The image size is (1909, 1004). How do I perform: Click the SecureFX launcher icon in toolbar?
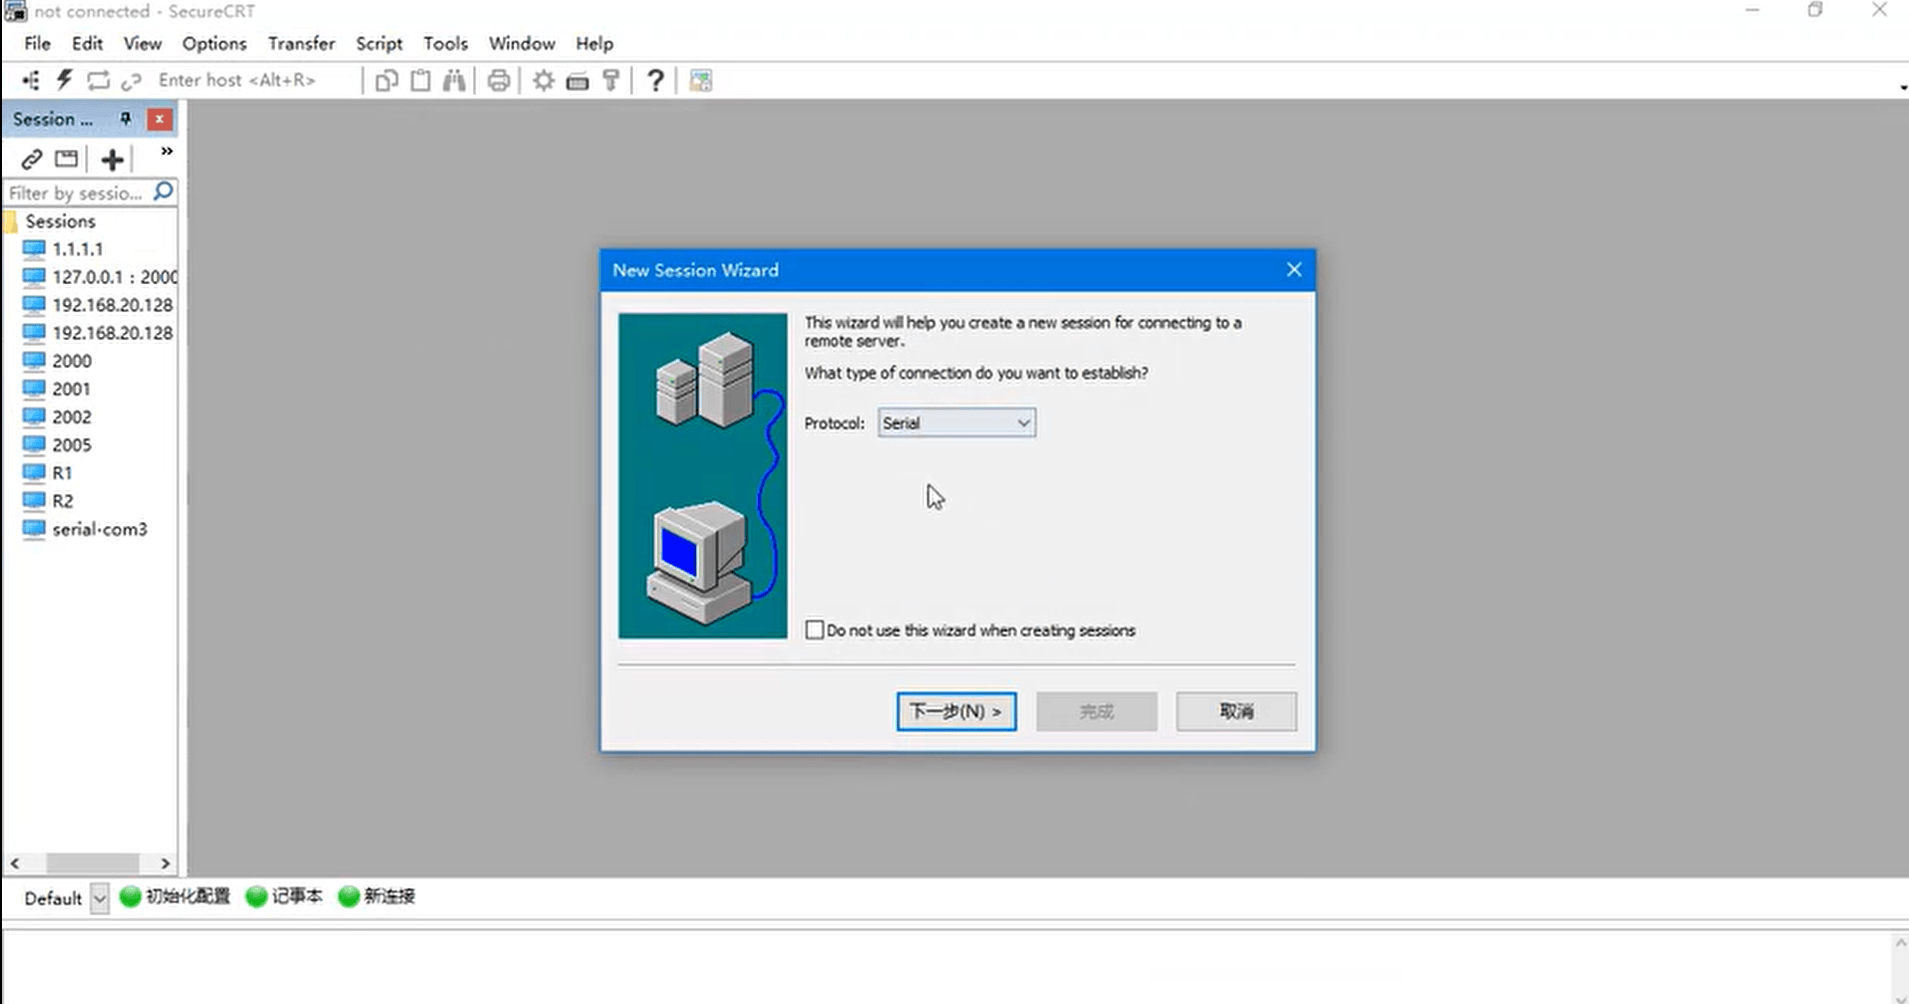point(701,81)
